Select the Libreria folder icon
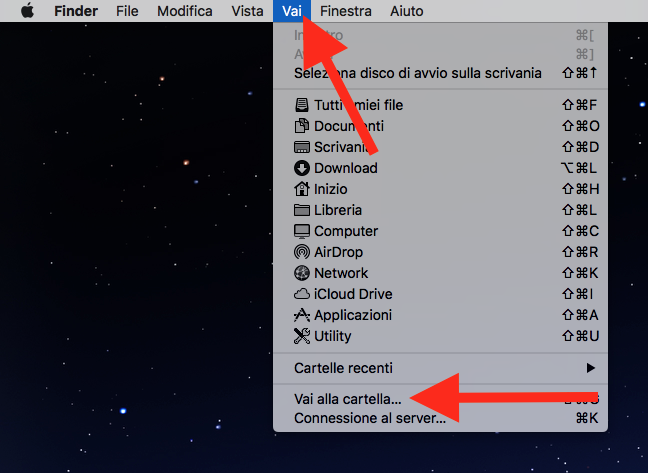Image resolution: width=648 pixels, height=473 pixels. [302, 210]
